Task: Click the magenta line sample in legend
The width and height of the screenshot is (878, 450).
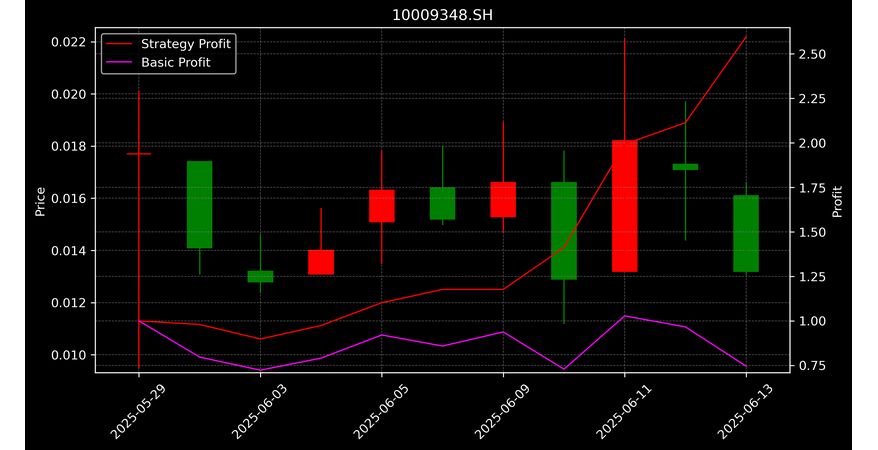Action: pyautogui.click(x=119, y=63)
